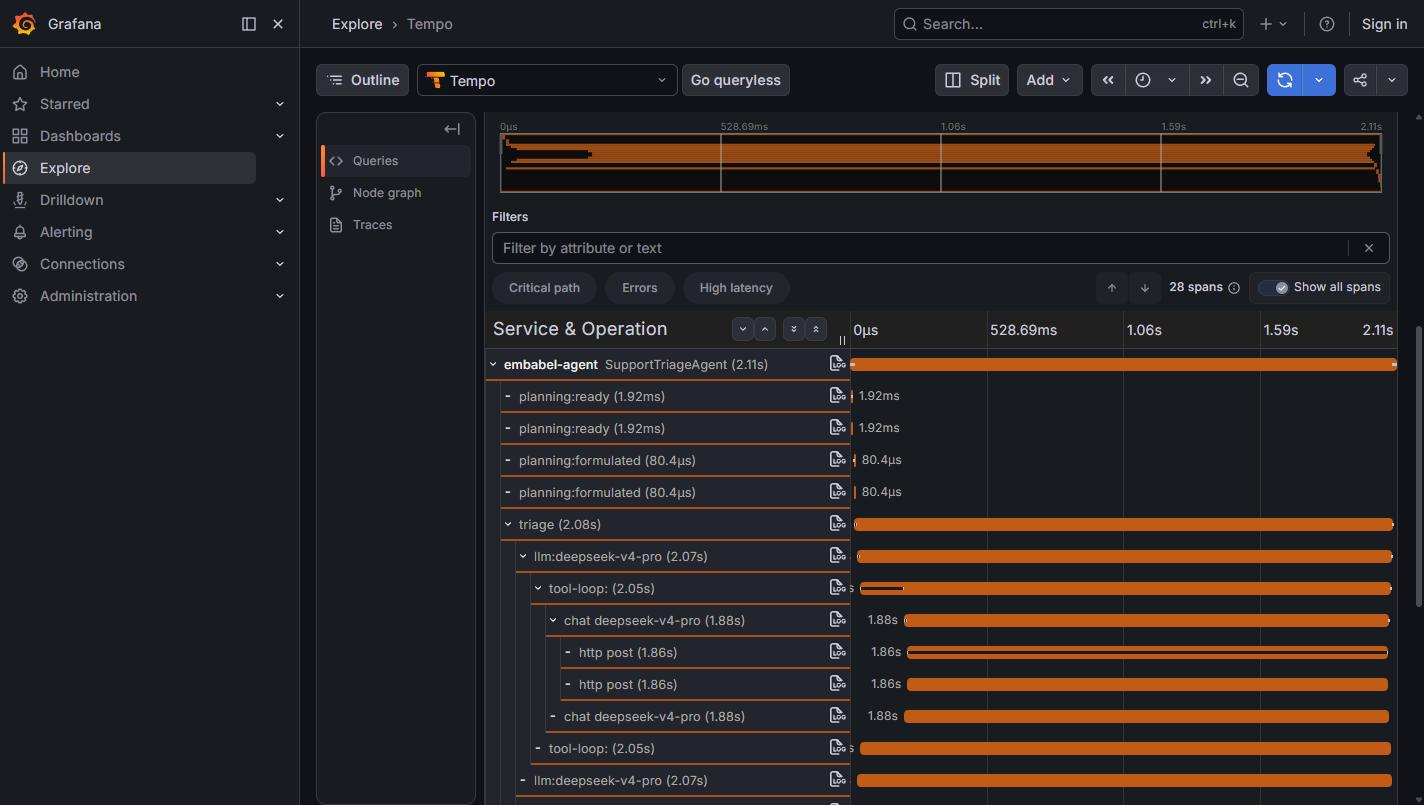This screenshot has width=1424, height=805.
Task: Open the Home nav item
Action: click(59, 72)
